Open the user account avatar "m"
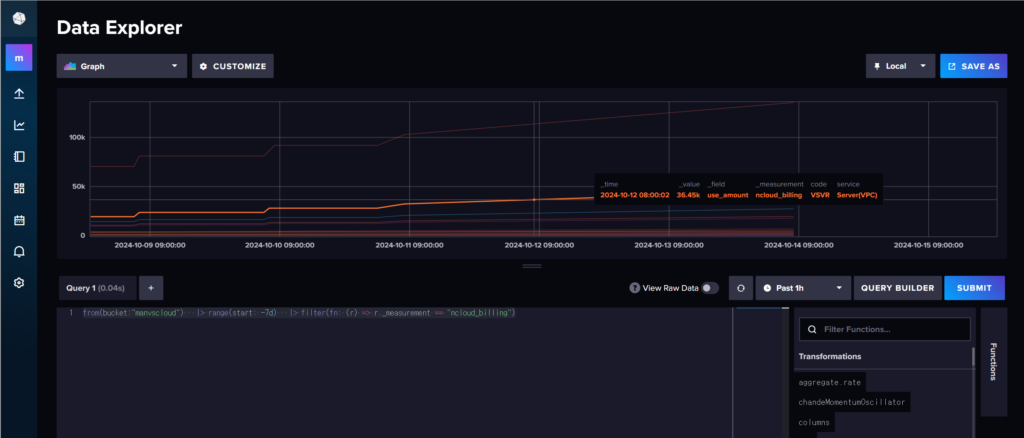Viewport: 1024px width, 438px height. [x=19, y=57]
